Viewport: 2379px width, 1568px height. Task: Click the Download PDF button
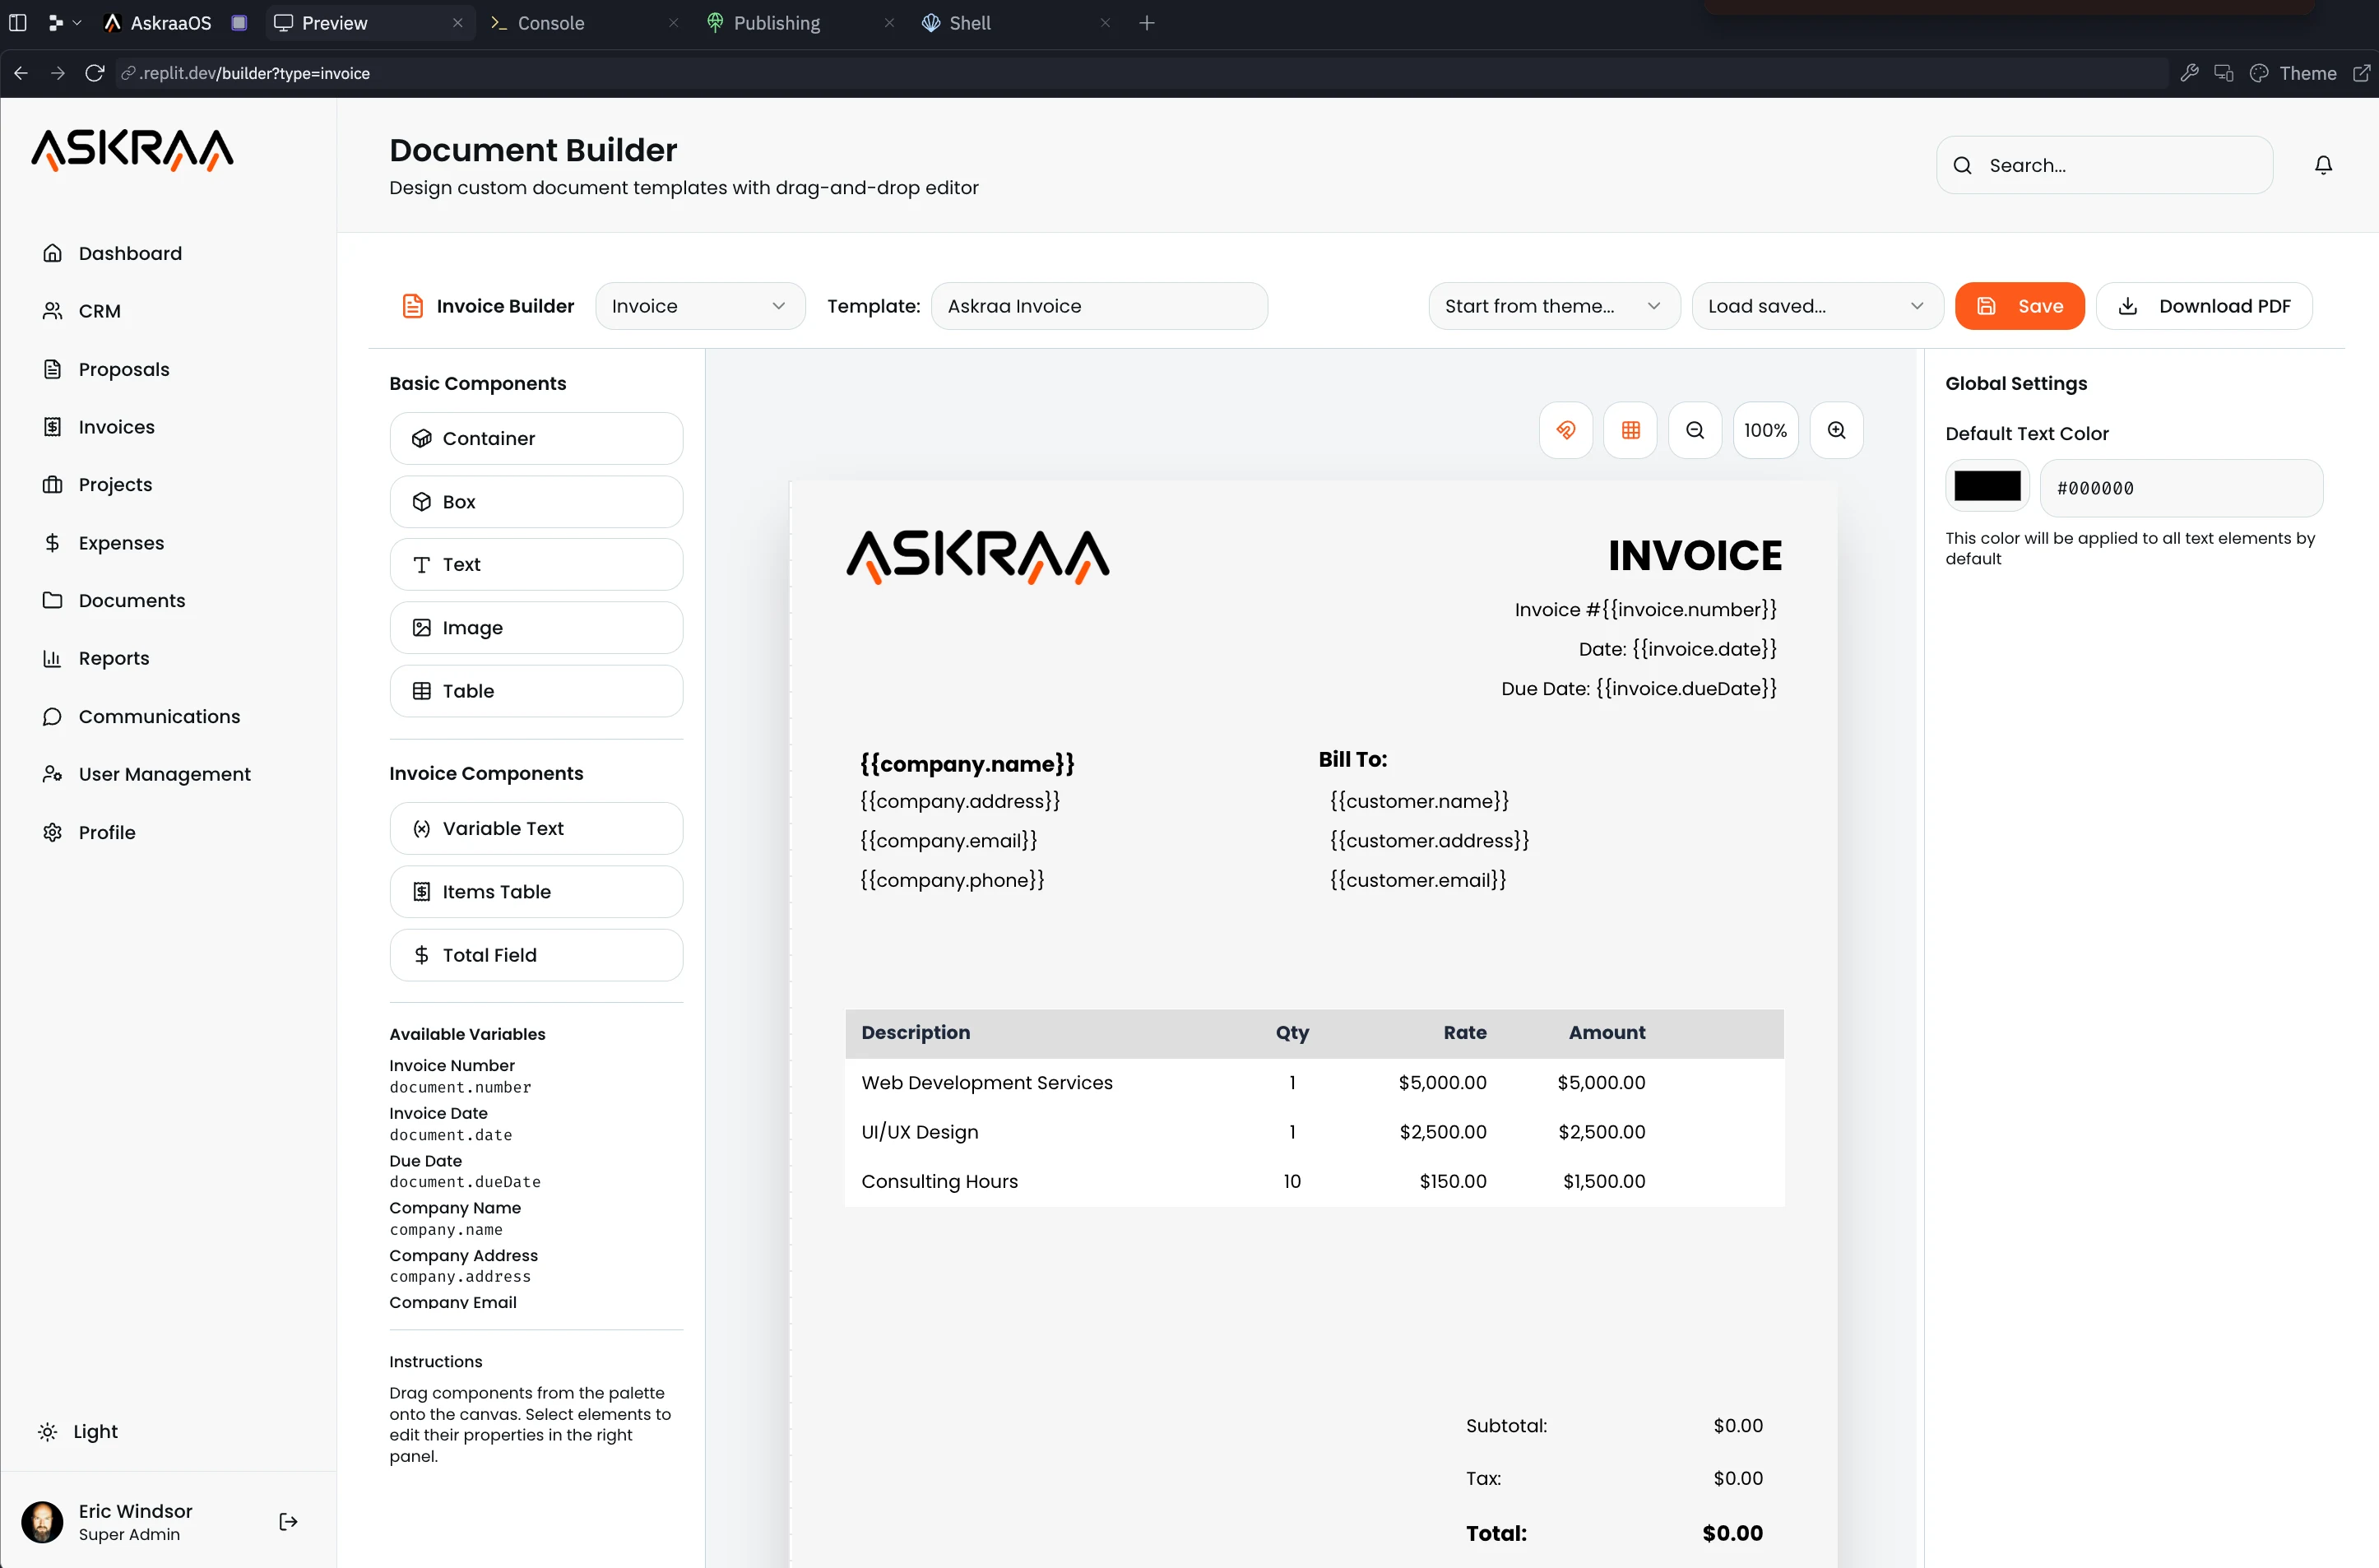(2204, 306)
